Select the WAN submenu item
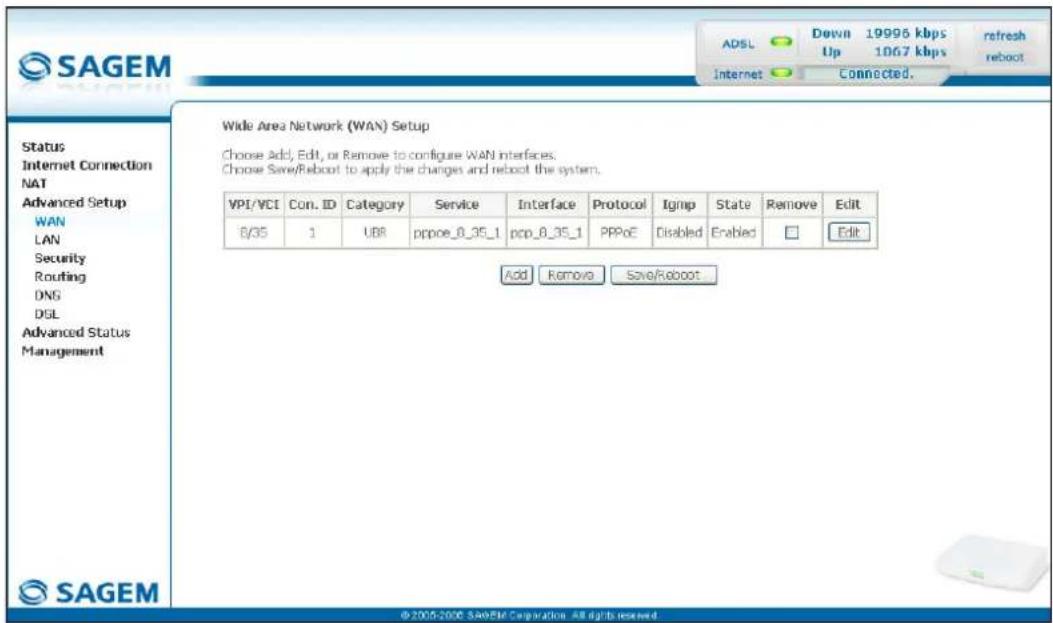Image resolution: width=1053 pixels, height=623 pixels. [x=50, y=221]
